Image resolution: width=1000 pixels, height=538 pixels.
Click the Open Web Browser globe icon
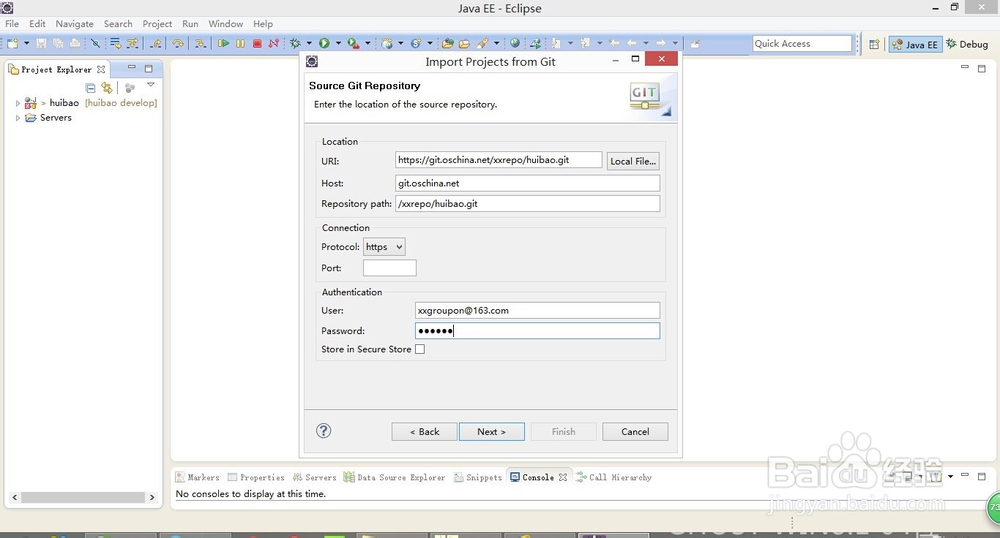pos(515,43)
